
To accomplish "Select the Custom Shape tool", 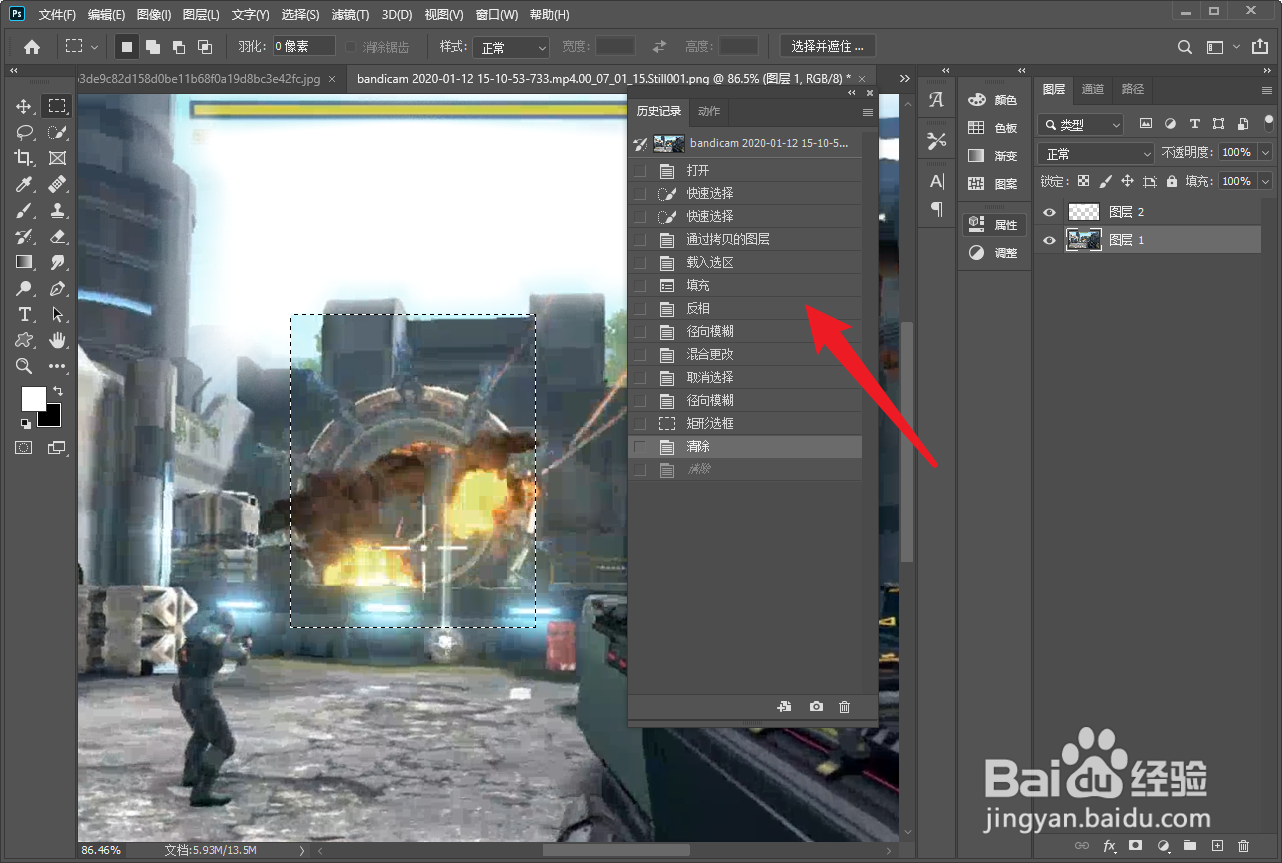I will 24,340.
